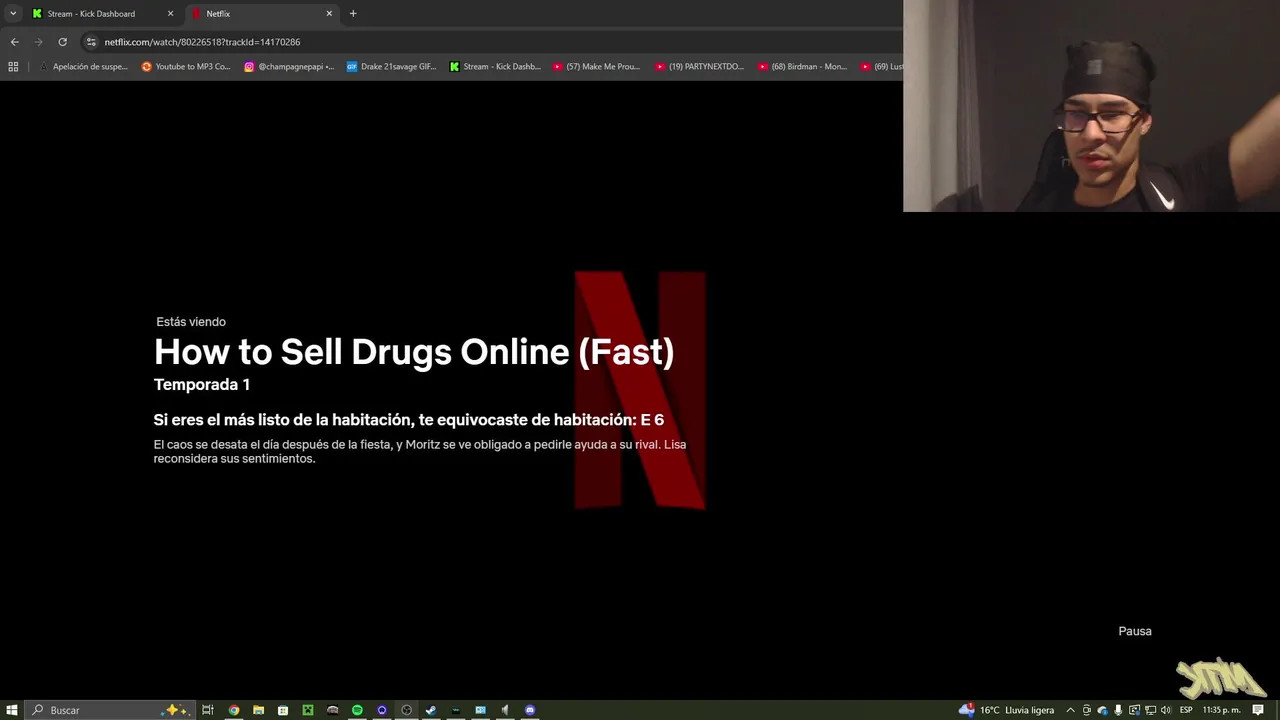
Task: Open the (19) PARTYNEXTDO... bookmark
Action: 700,67
